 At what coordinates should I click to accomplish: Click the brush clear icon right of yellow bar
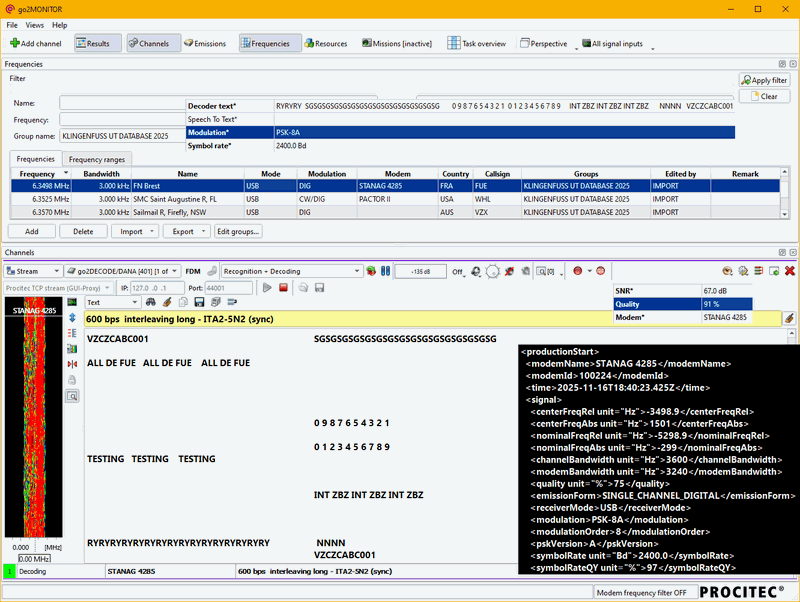coord(789,318)
